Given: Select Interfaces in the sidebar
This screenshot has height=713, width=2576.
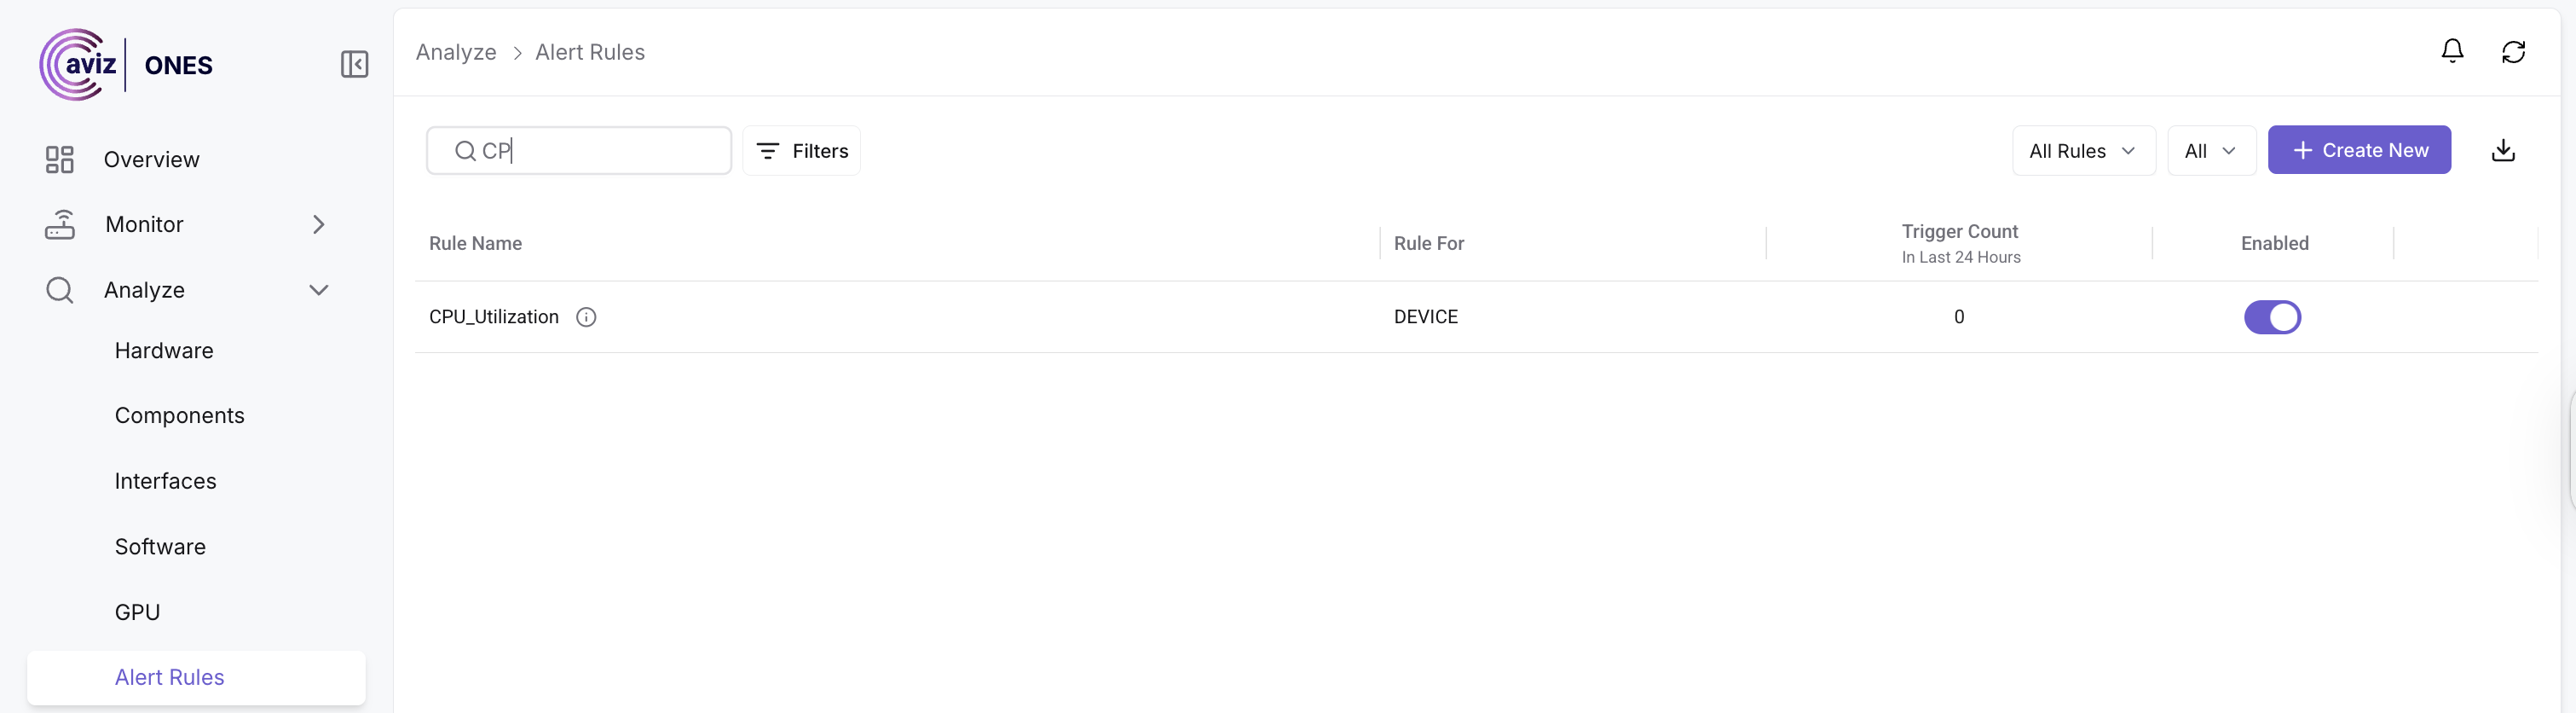Looking at the screenshot, I should pos(165,481).
